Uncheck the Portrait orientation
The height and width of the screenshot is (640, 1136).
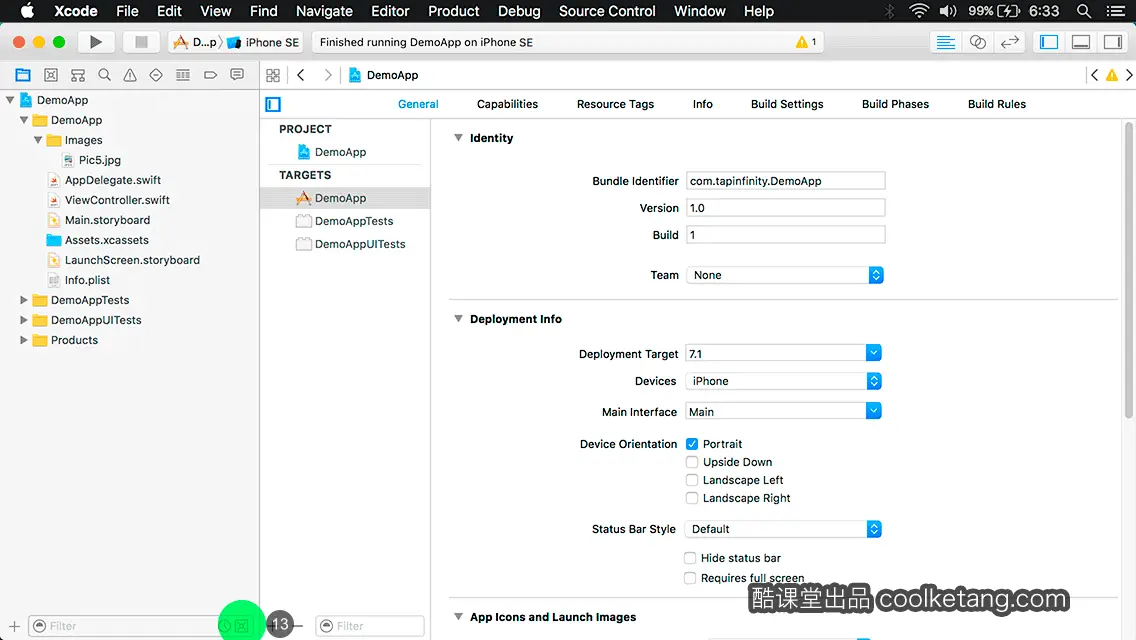692,444
